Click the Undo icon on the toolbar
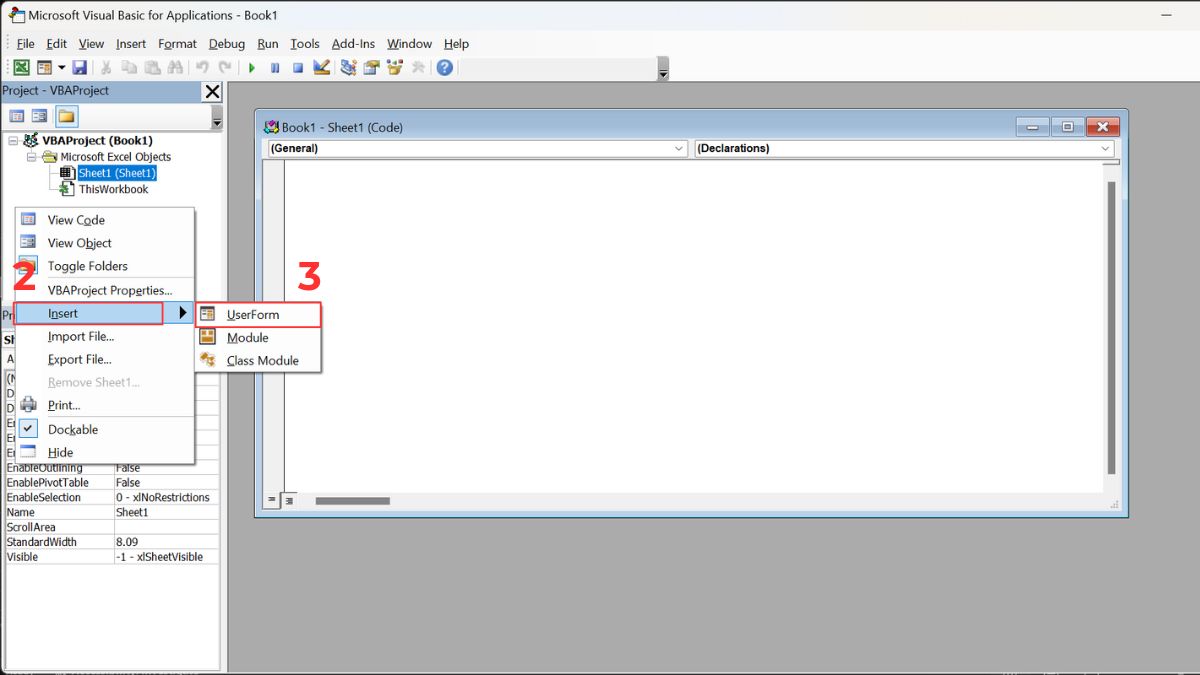This screenshot has height=675, width=1200. 201,66
